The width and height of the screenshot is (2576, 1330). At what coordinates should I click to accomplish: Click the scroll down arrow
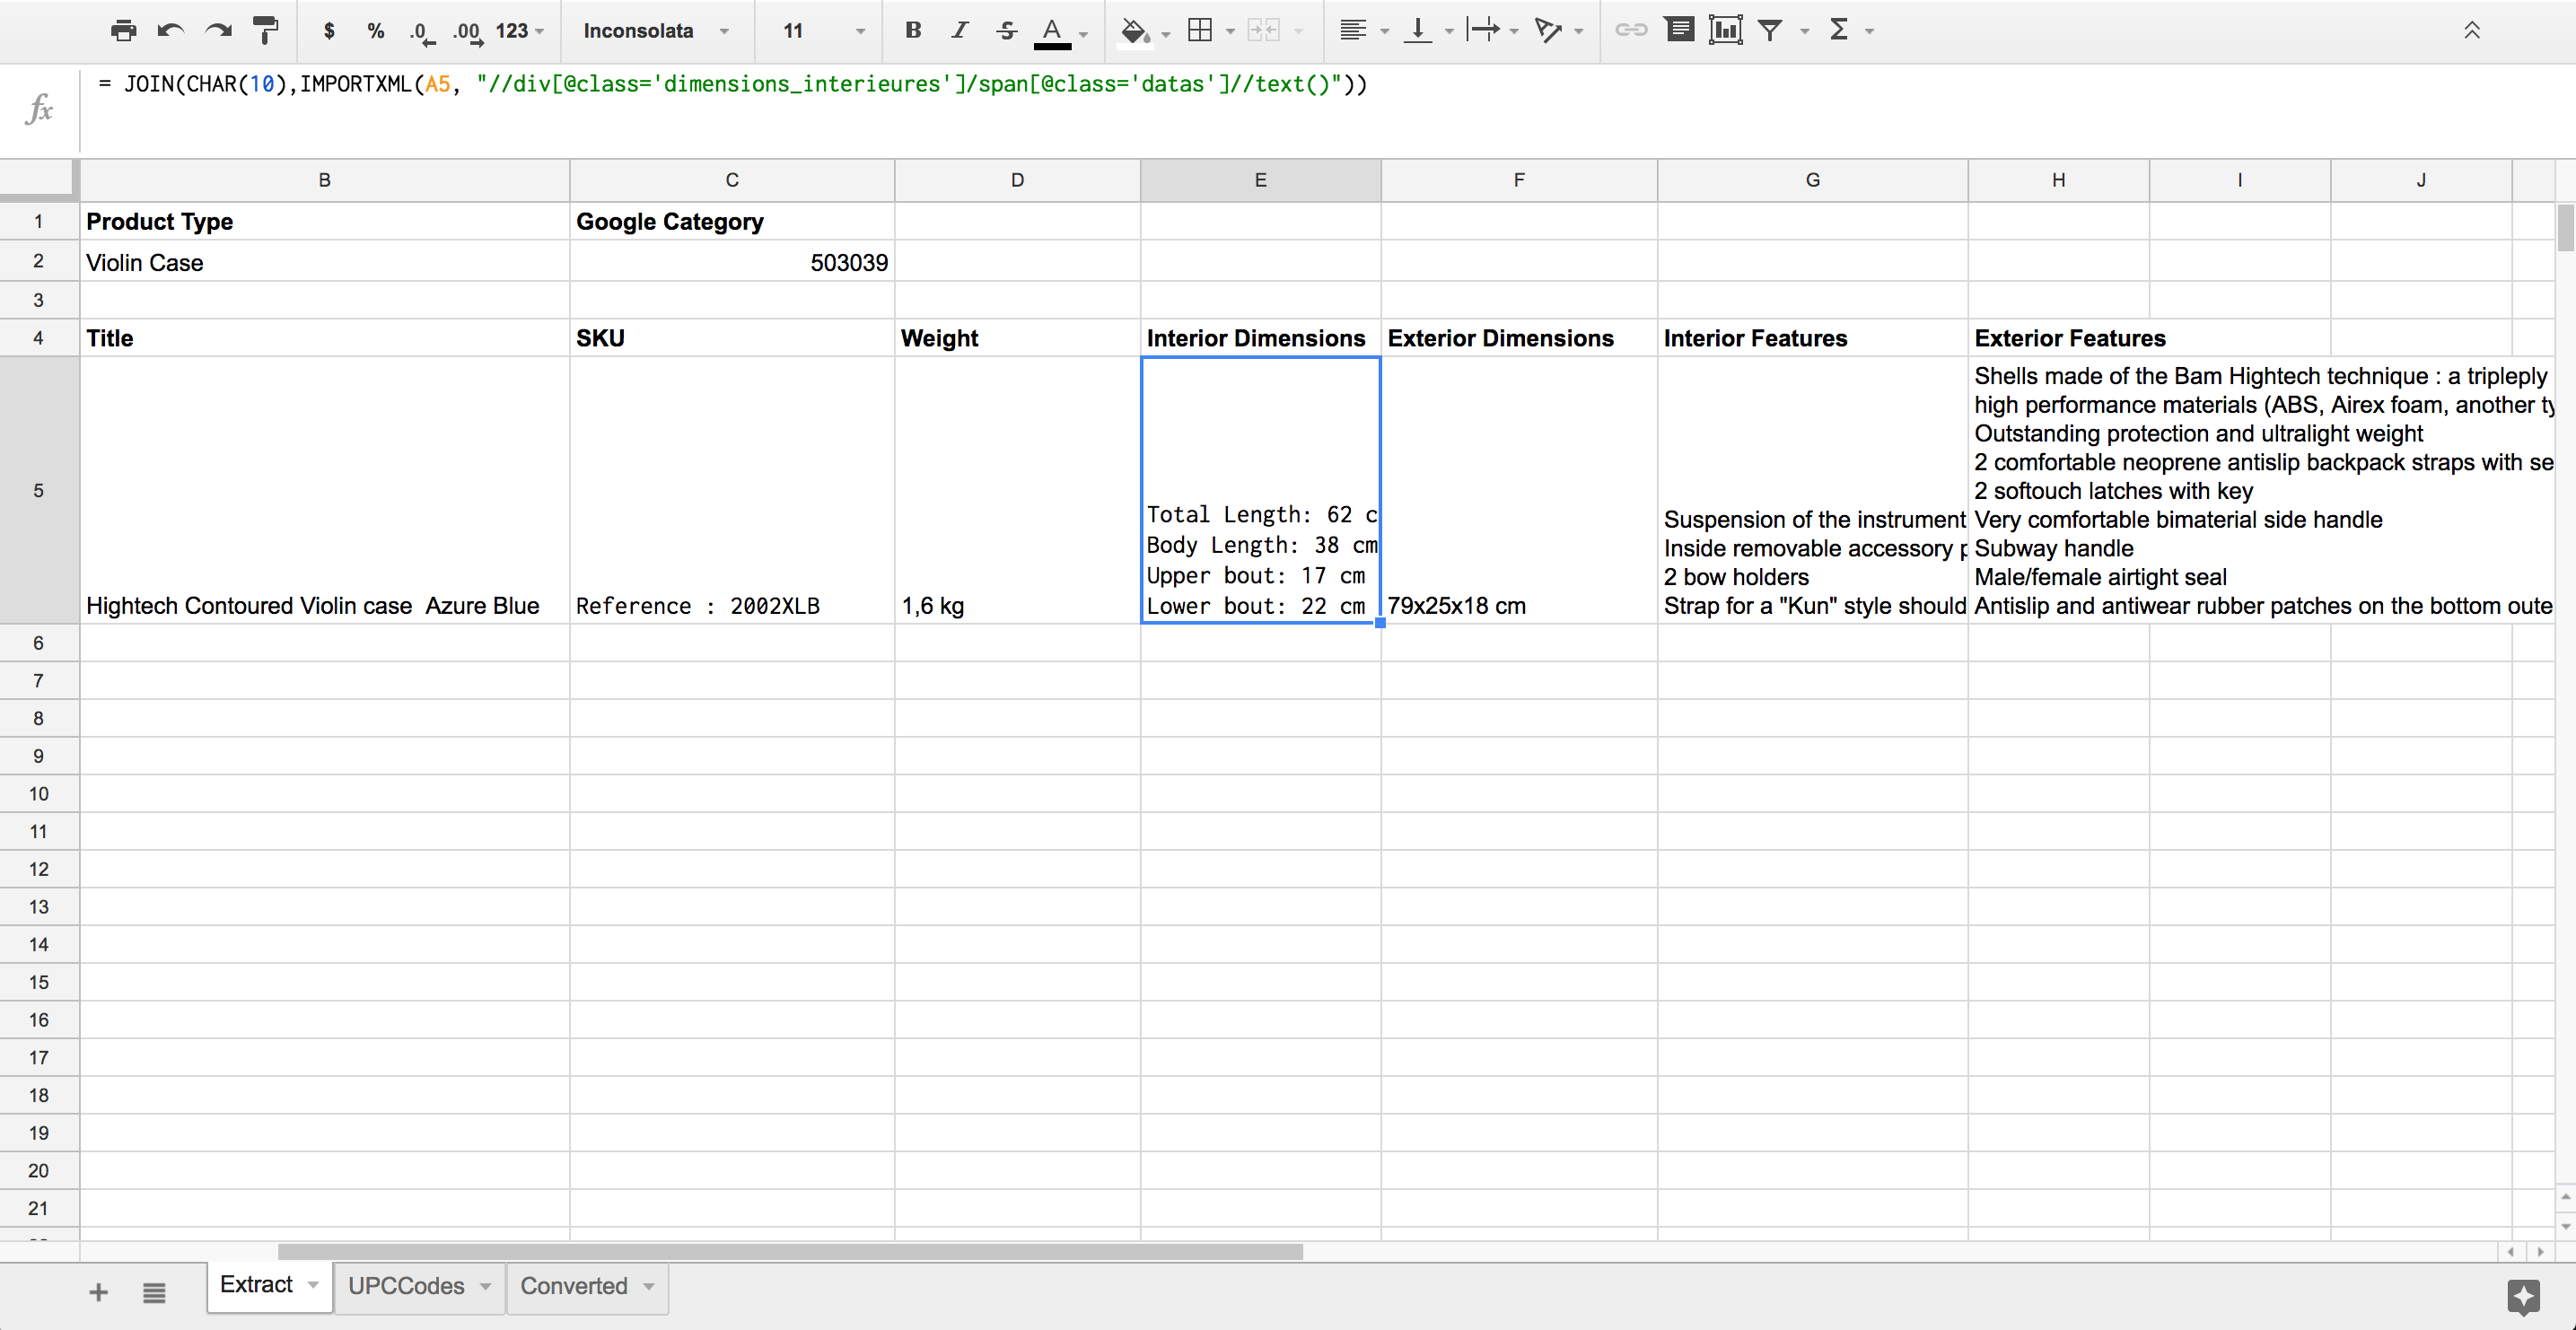tap(2565, 1226)
